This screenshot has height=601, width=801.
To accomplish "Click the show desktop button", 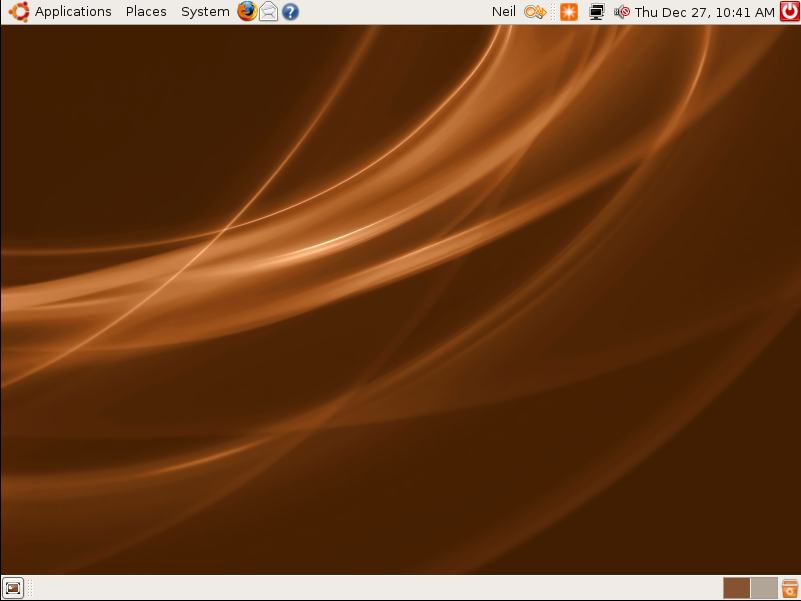I will pyautogui.click(x=12, y=587).
